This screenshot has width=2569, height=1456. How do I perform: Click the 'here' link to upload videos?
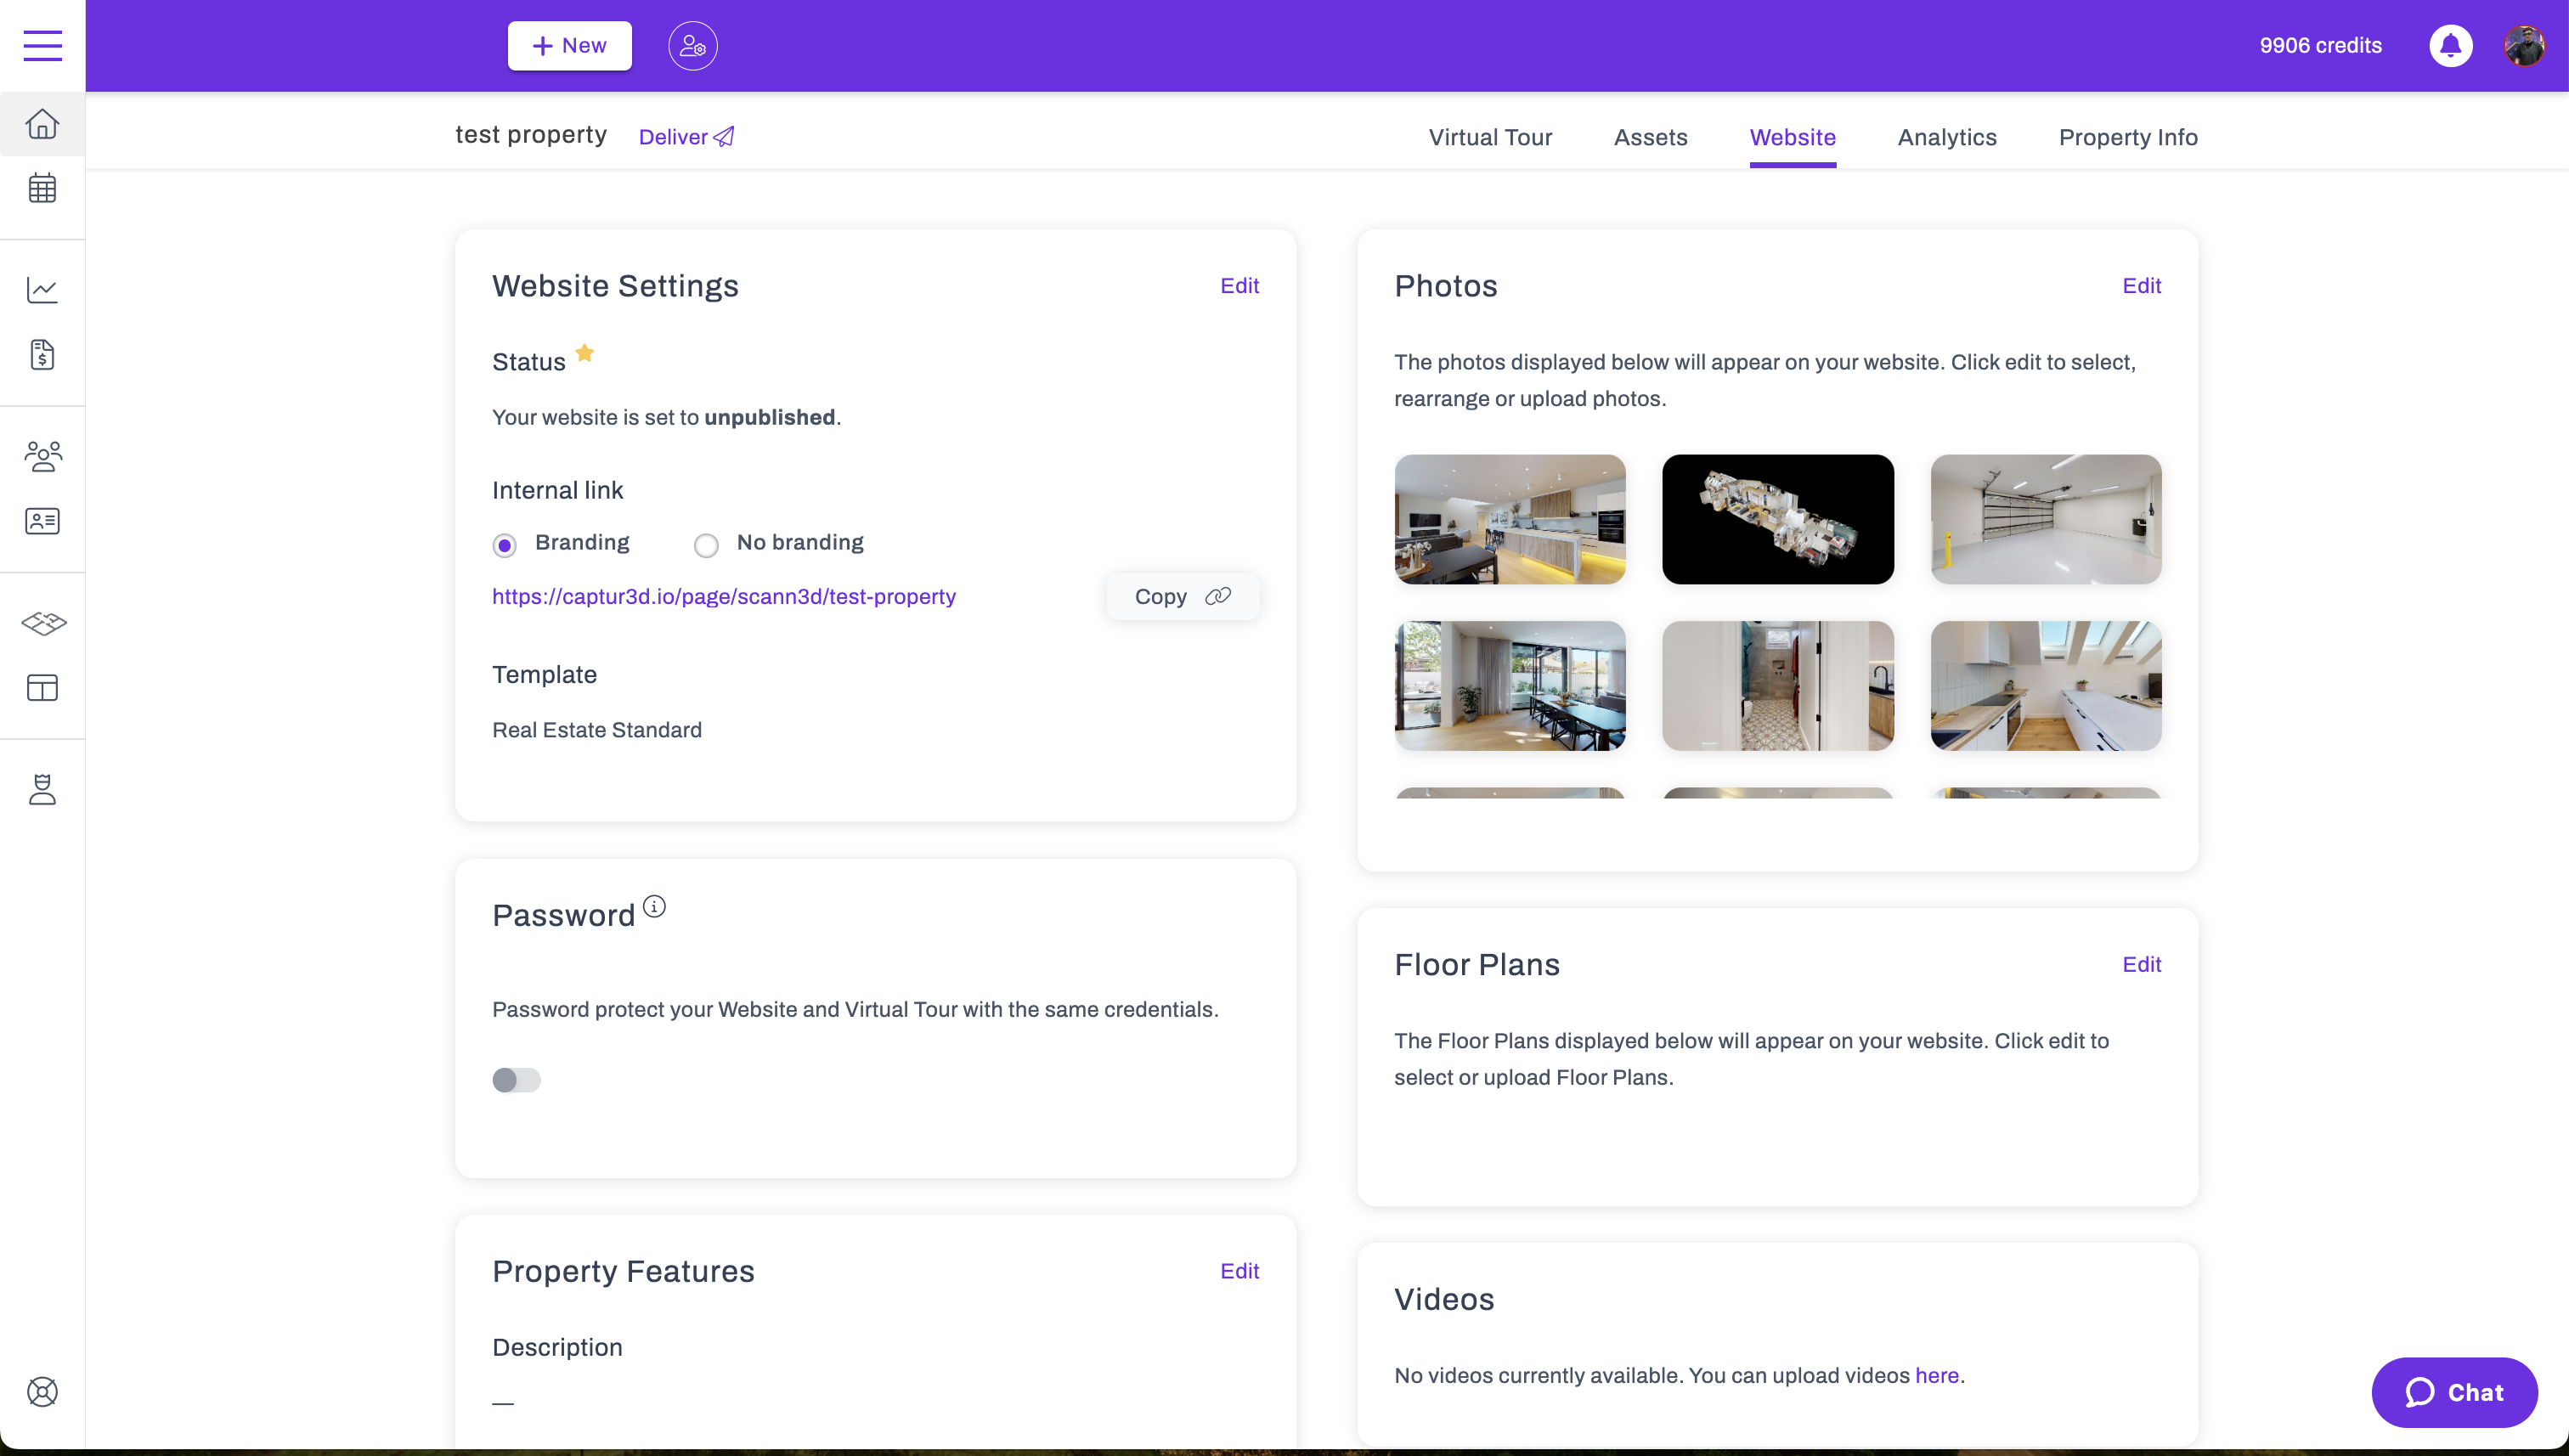point(1936,1375)
